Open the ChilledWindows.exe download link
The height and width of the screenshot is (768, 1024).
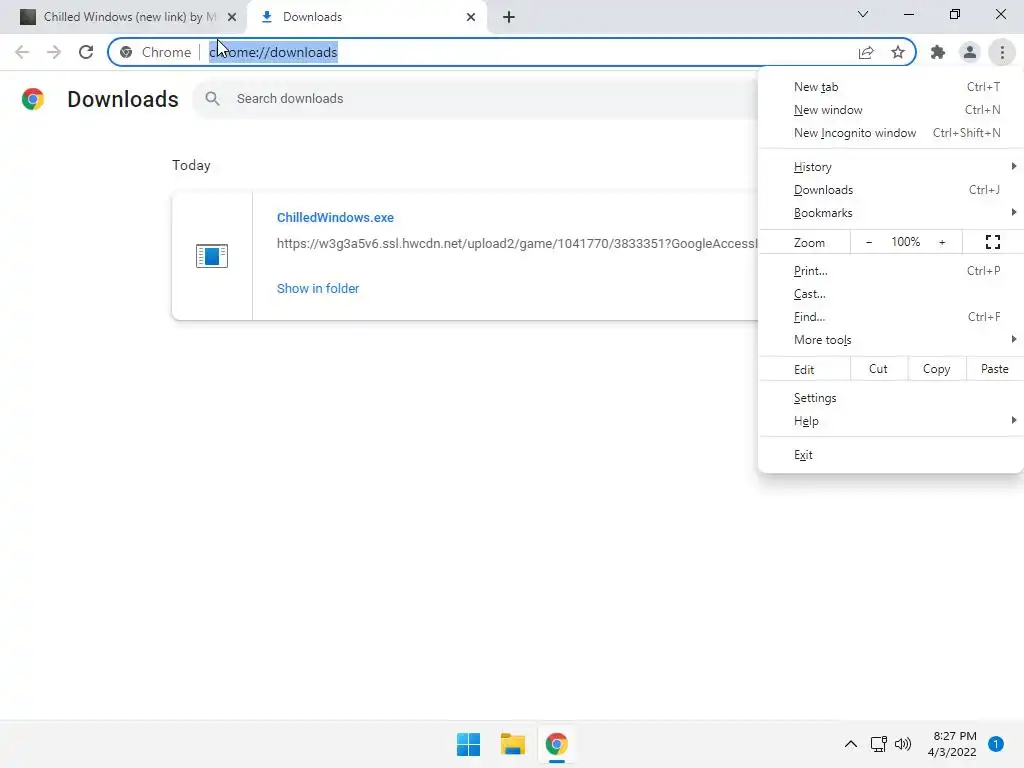(335, 217)
